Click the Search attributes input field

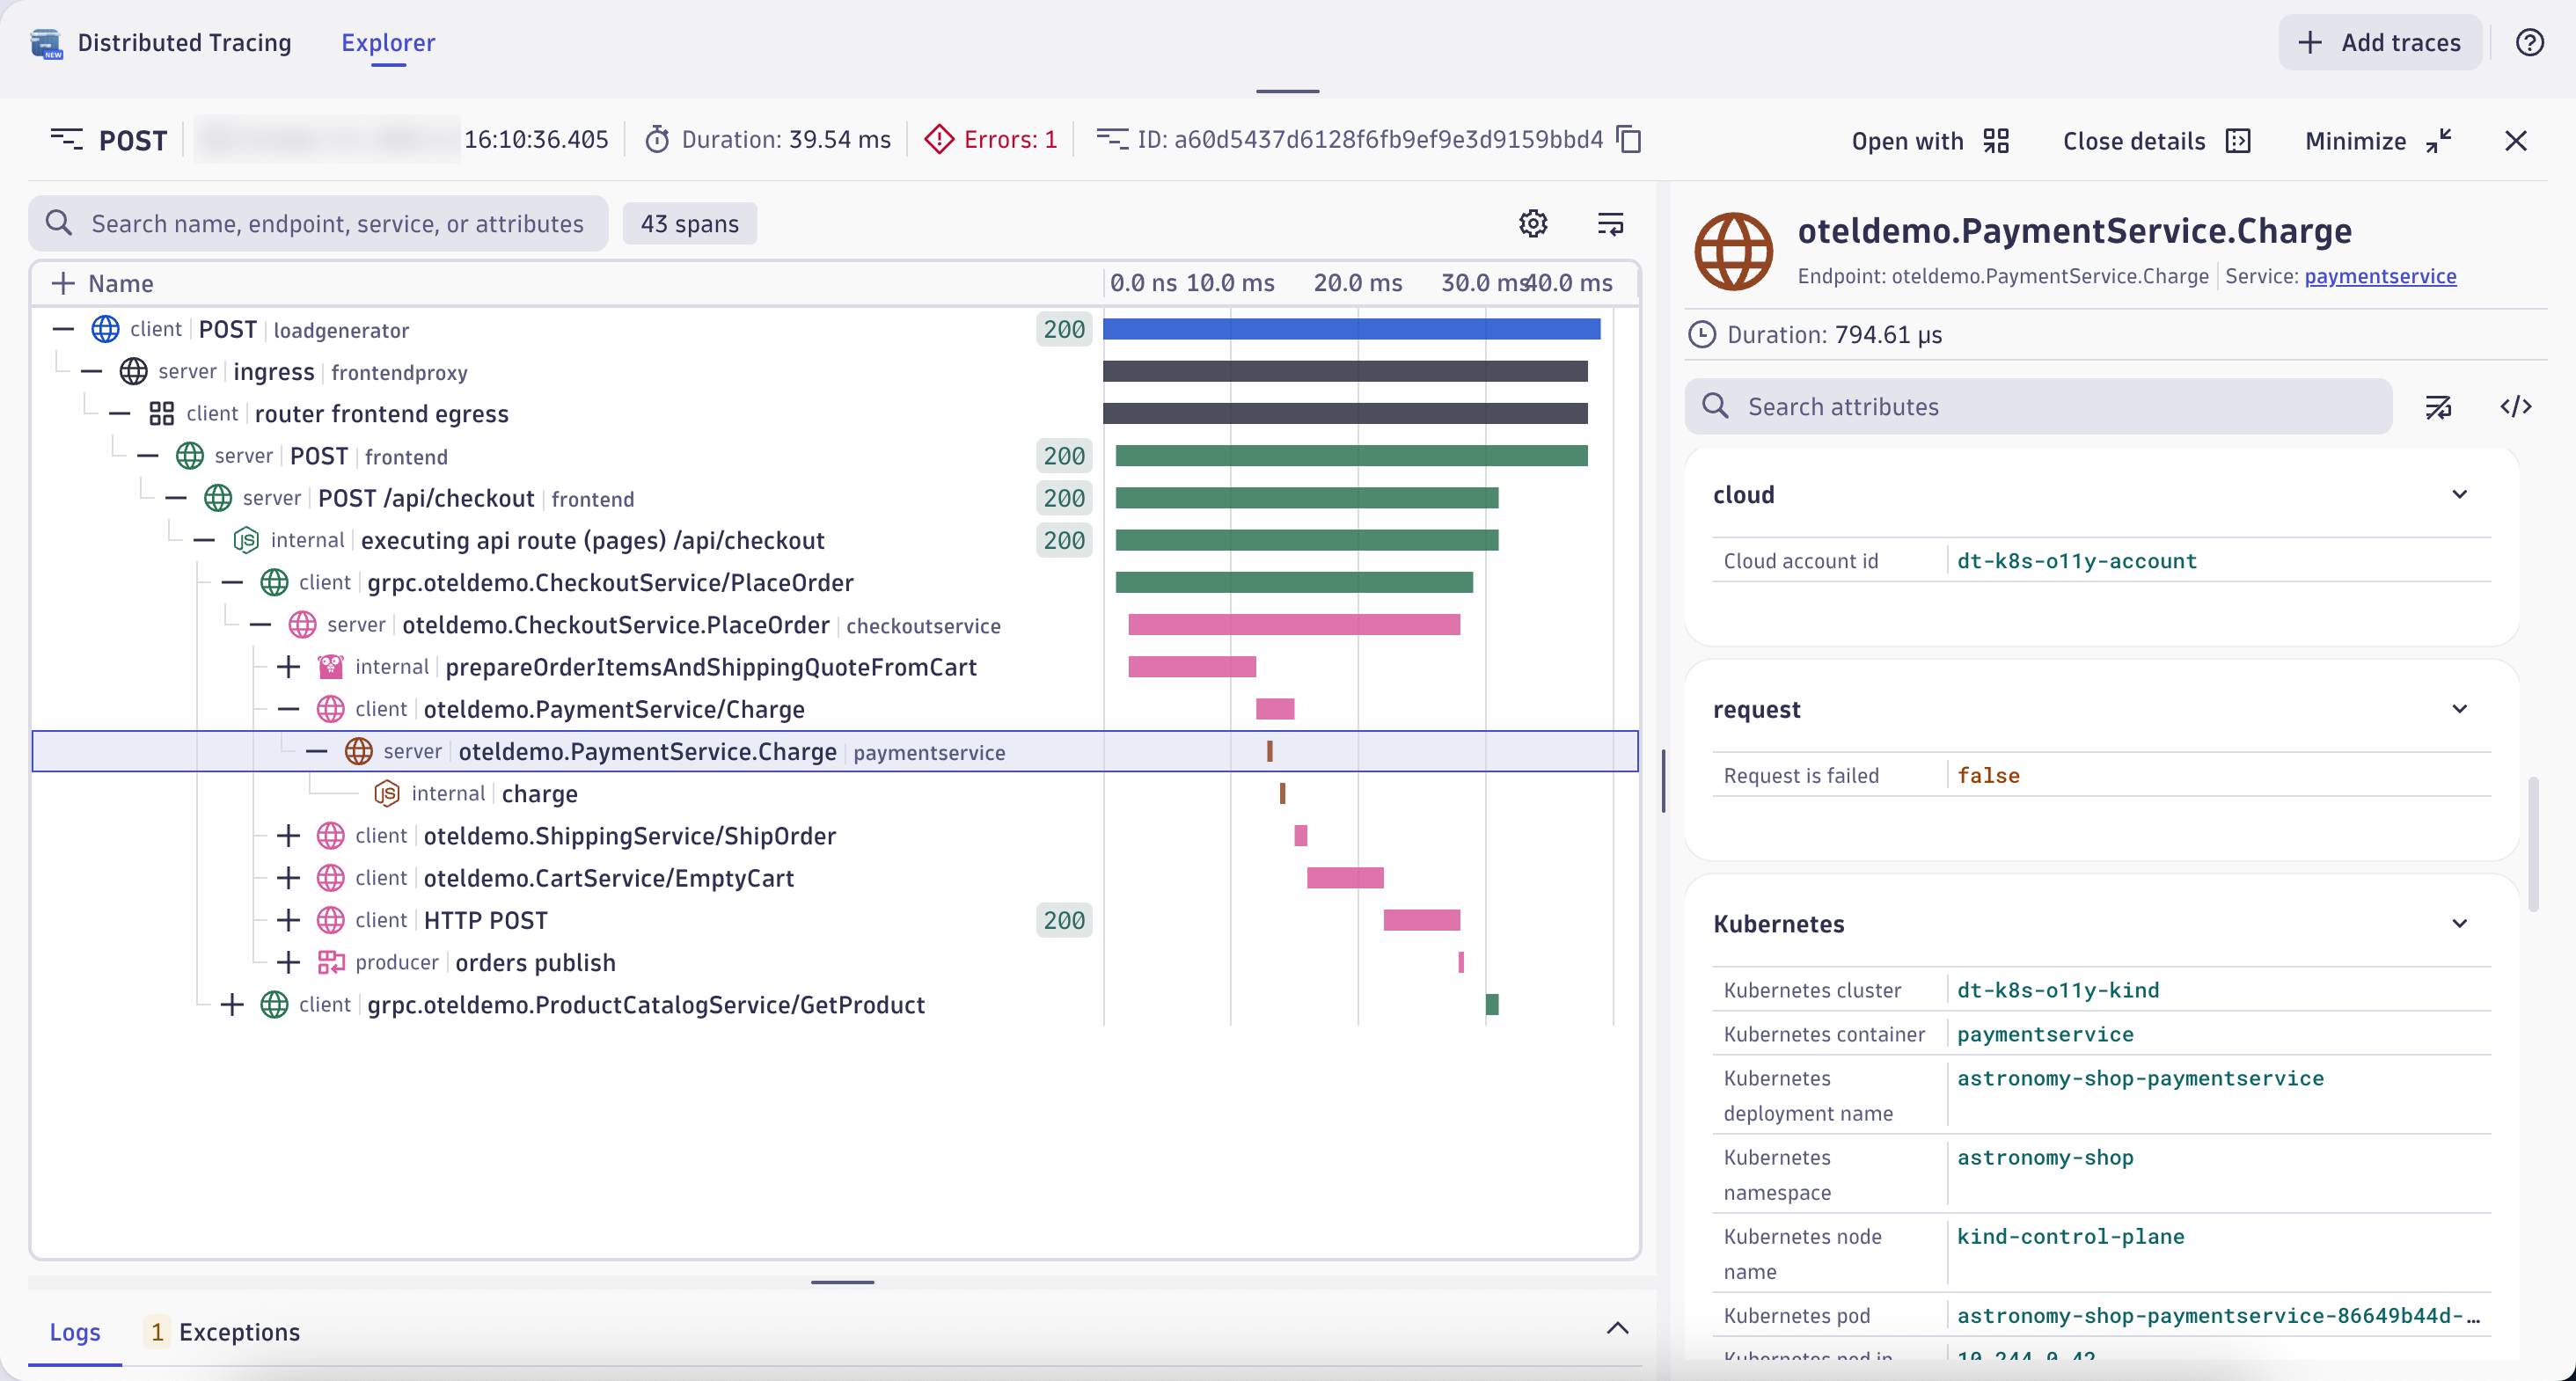click(2040, 406)
